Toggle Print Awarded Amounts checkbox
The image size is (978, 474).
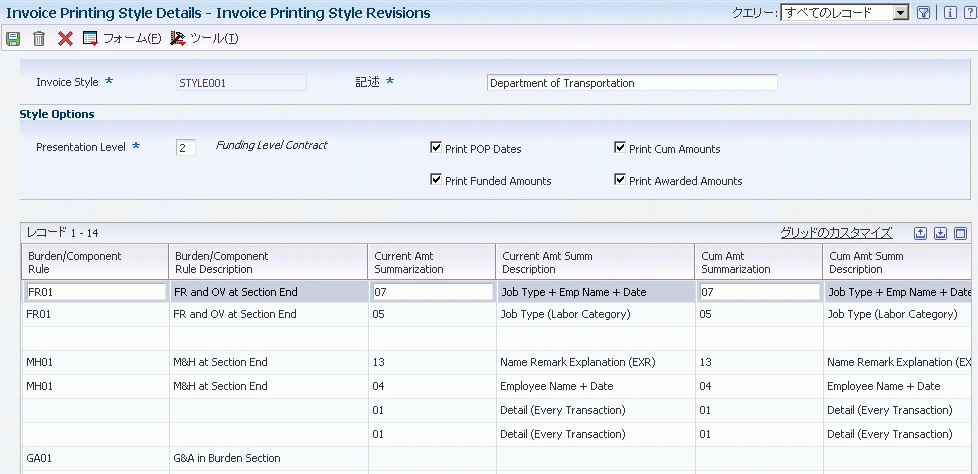click(620, 180)
